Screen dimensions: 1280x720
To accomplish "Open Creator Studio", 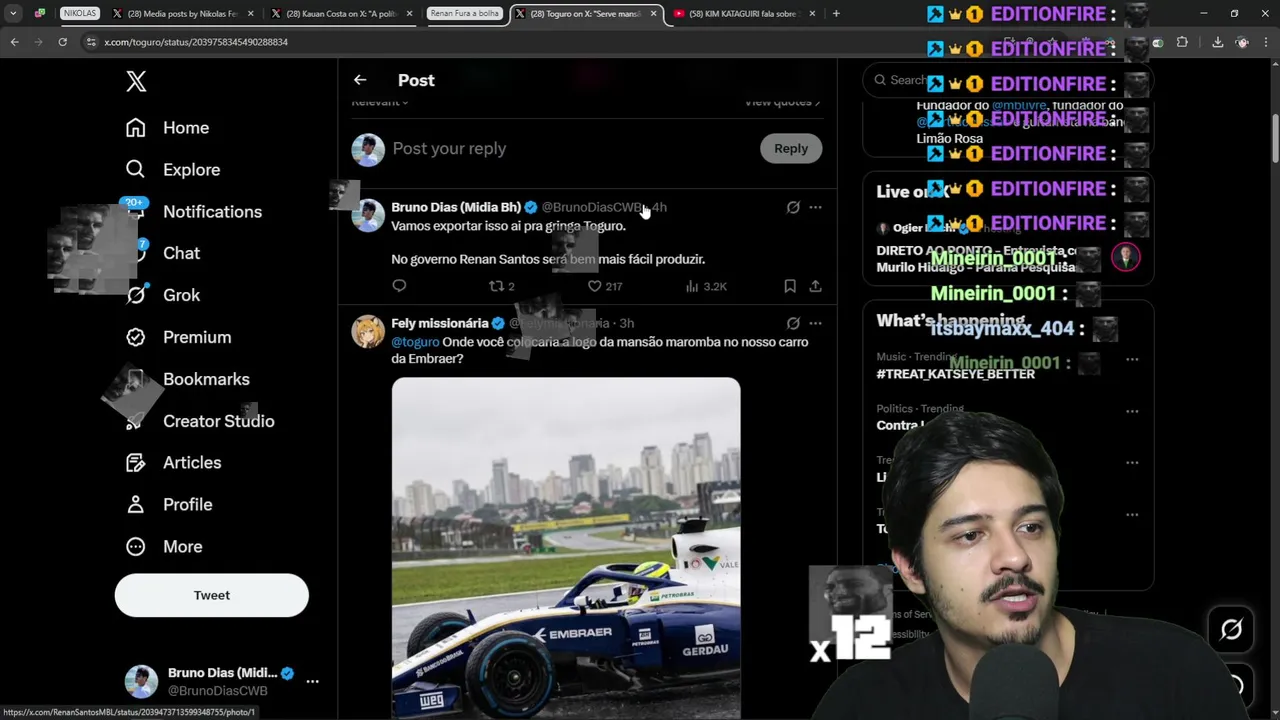I will pyautogui.click(x=200, y=421).
